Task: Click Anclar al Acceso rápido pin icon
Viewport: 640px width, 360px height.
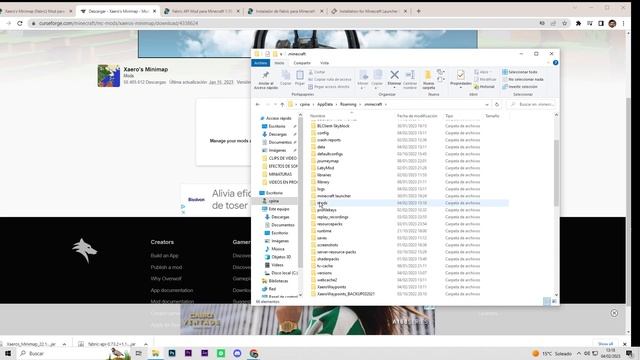Action: [x=266, y=75]
